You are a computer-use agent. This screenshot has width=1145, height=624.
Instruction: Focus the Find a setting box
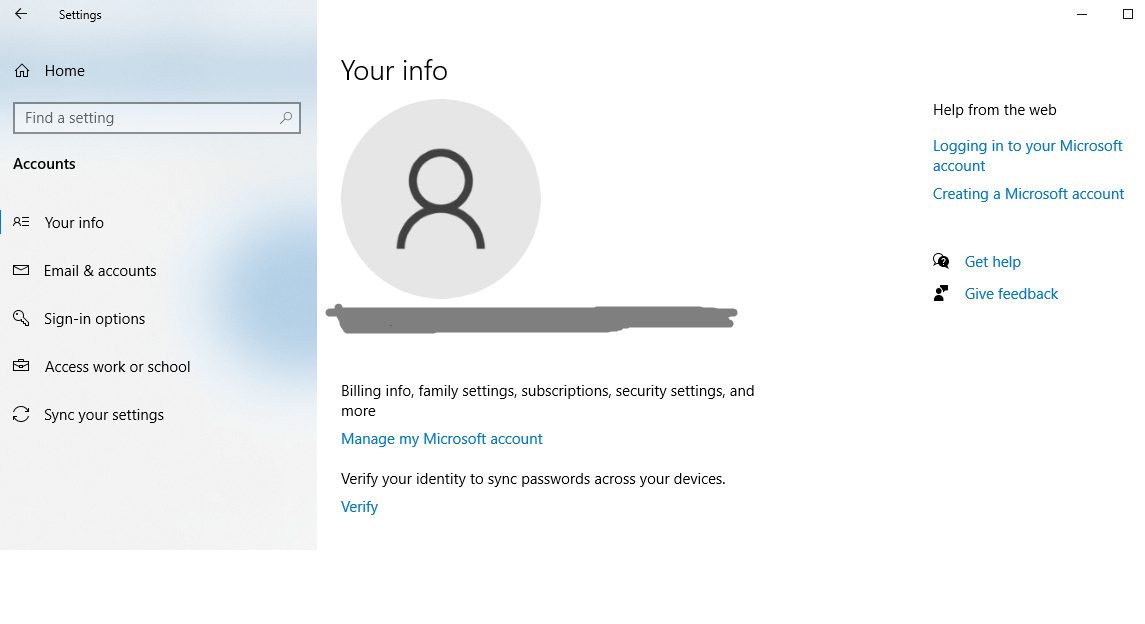pos(157,118)
